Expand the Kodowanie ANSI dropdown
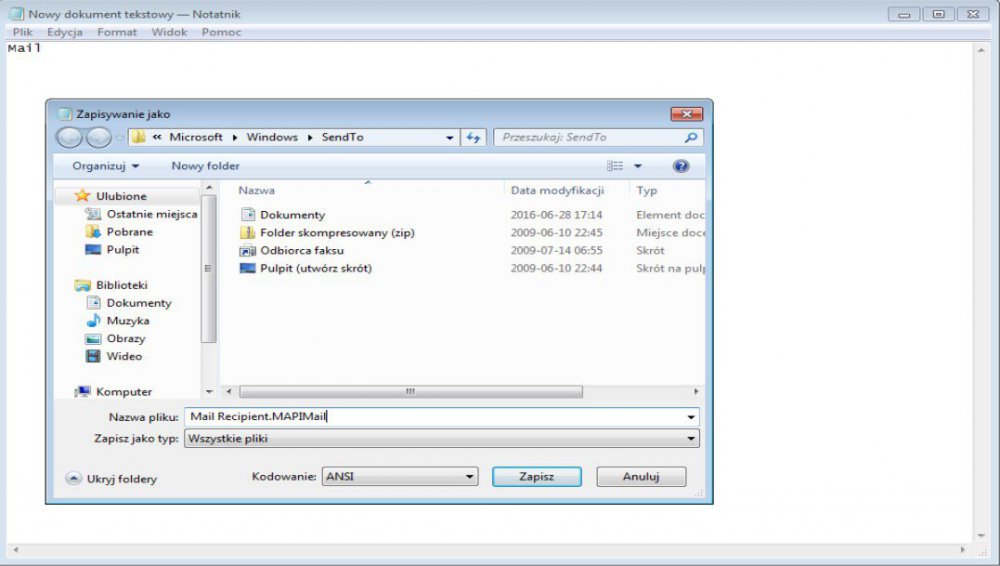 coord(400,477)
